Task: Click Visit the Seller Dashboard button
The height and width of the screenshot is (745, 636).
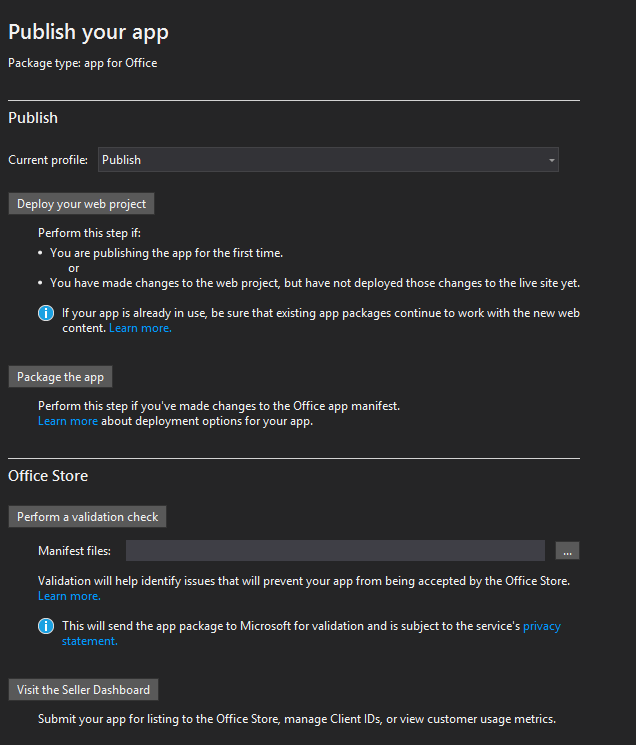Action: pos(83,689)
